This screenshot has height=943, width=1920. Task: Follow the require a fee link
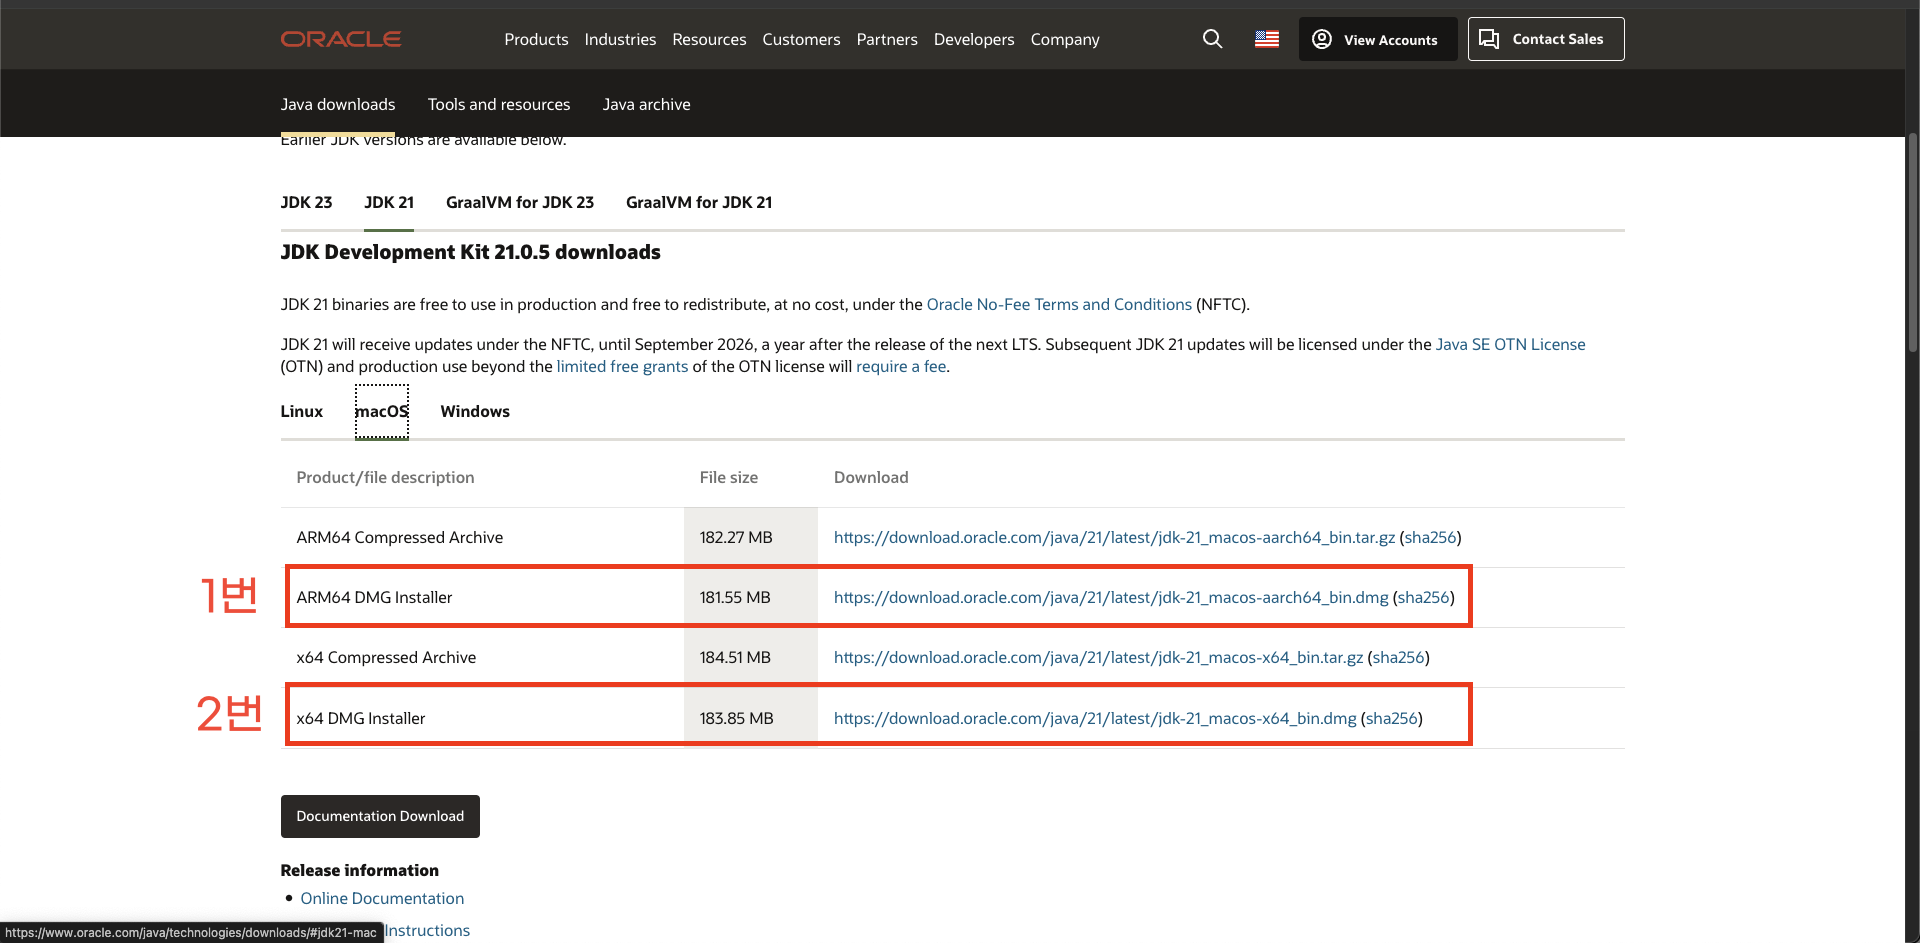point(901,366)
